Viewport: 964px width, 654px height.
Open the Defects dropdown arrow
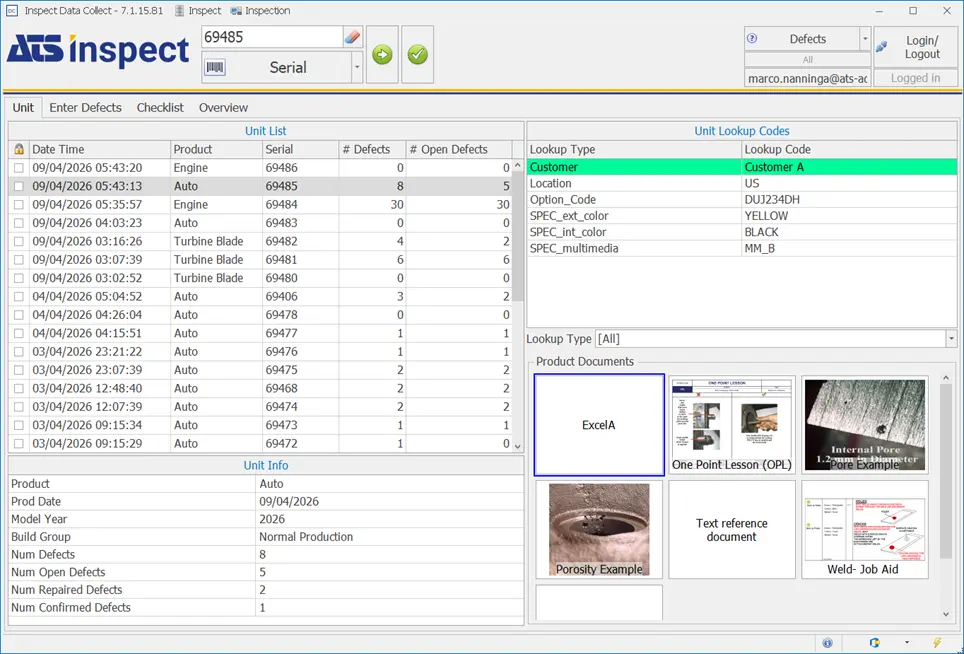(x=865, y=39)
